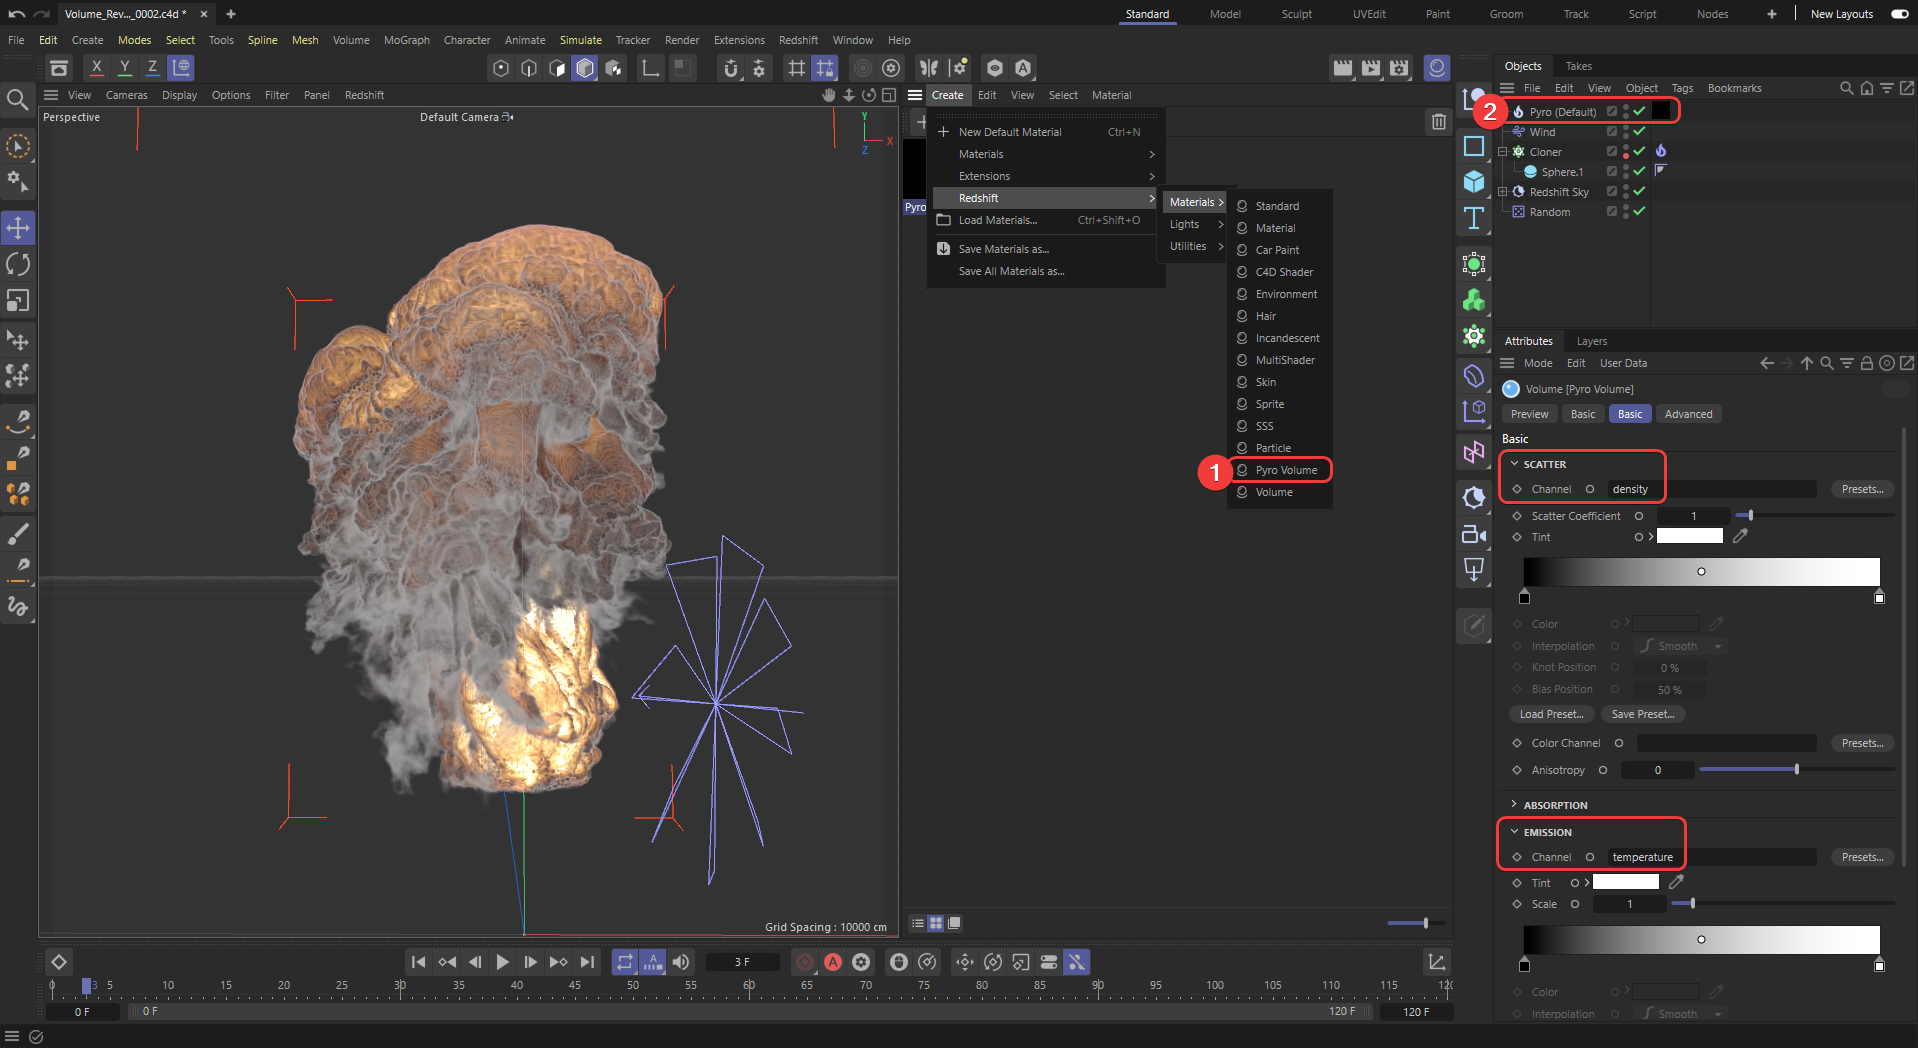Click the Cube primitive icon
This screenshot has height=1048, width=1918.
(1473, 182)
